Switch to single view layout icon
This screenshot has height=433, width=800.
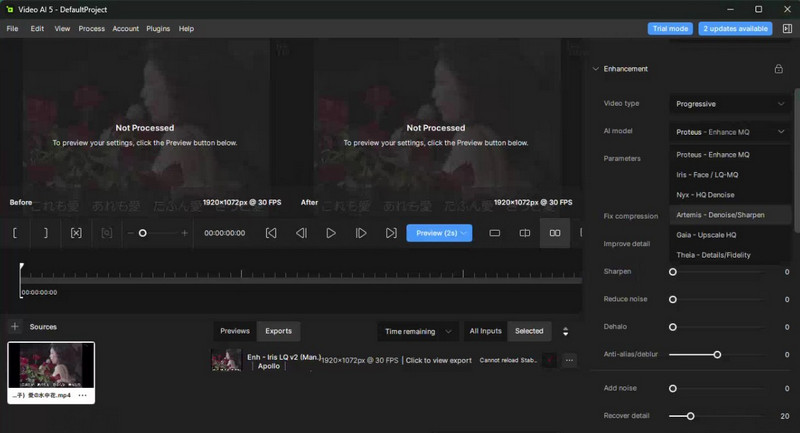point(494,233)
